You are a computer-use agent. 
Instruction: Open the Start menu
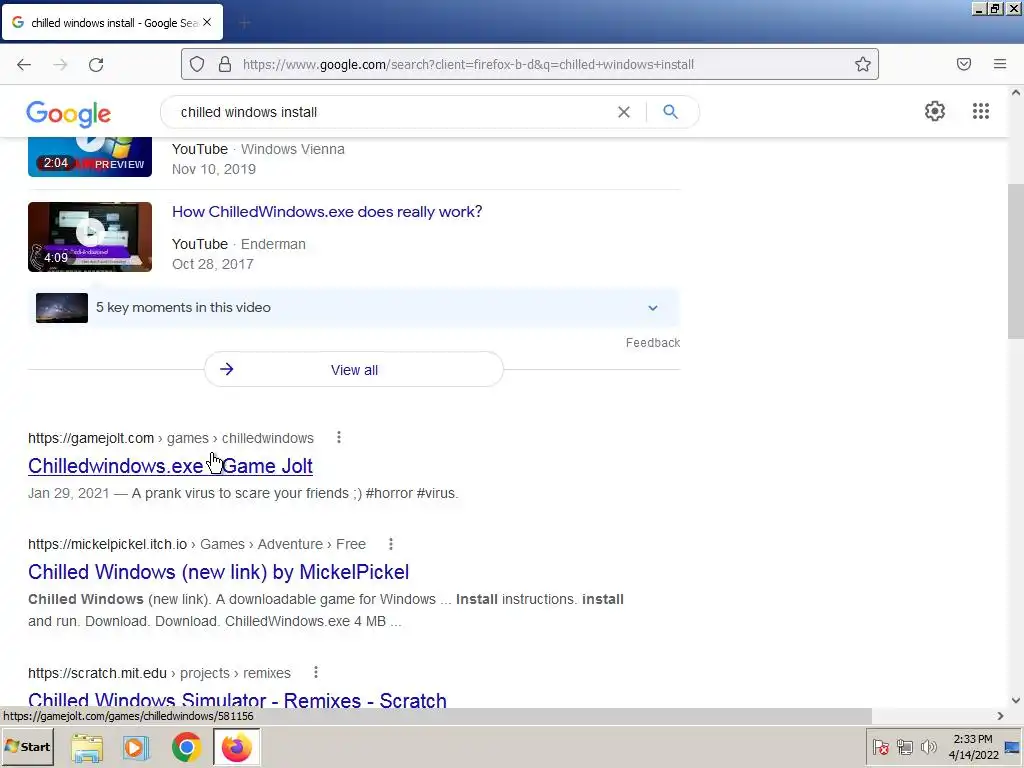coord(27,746)
